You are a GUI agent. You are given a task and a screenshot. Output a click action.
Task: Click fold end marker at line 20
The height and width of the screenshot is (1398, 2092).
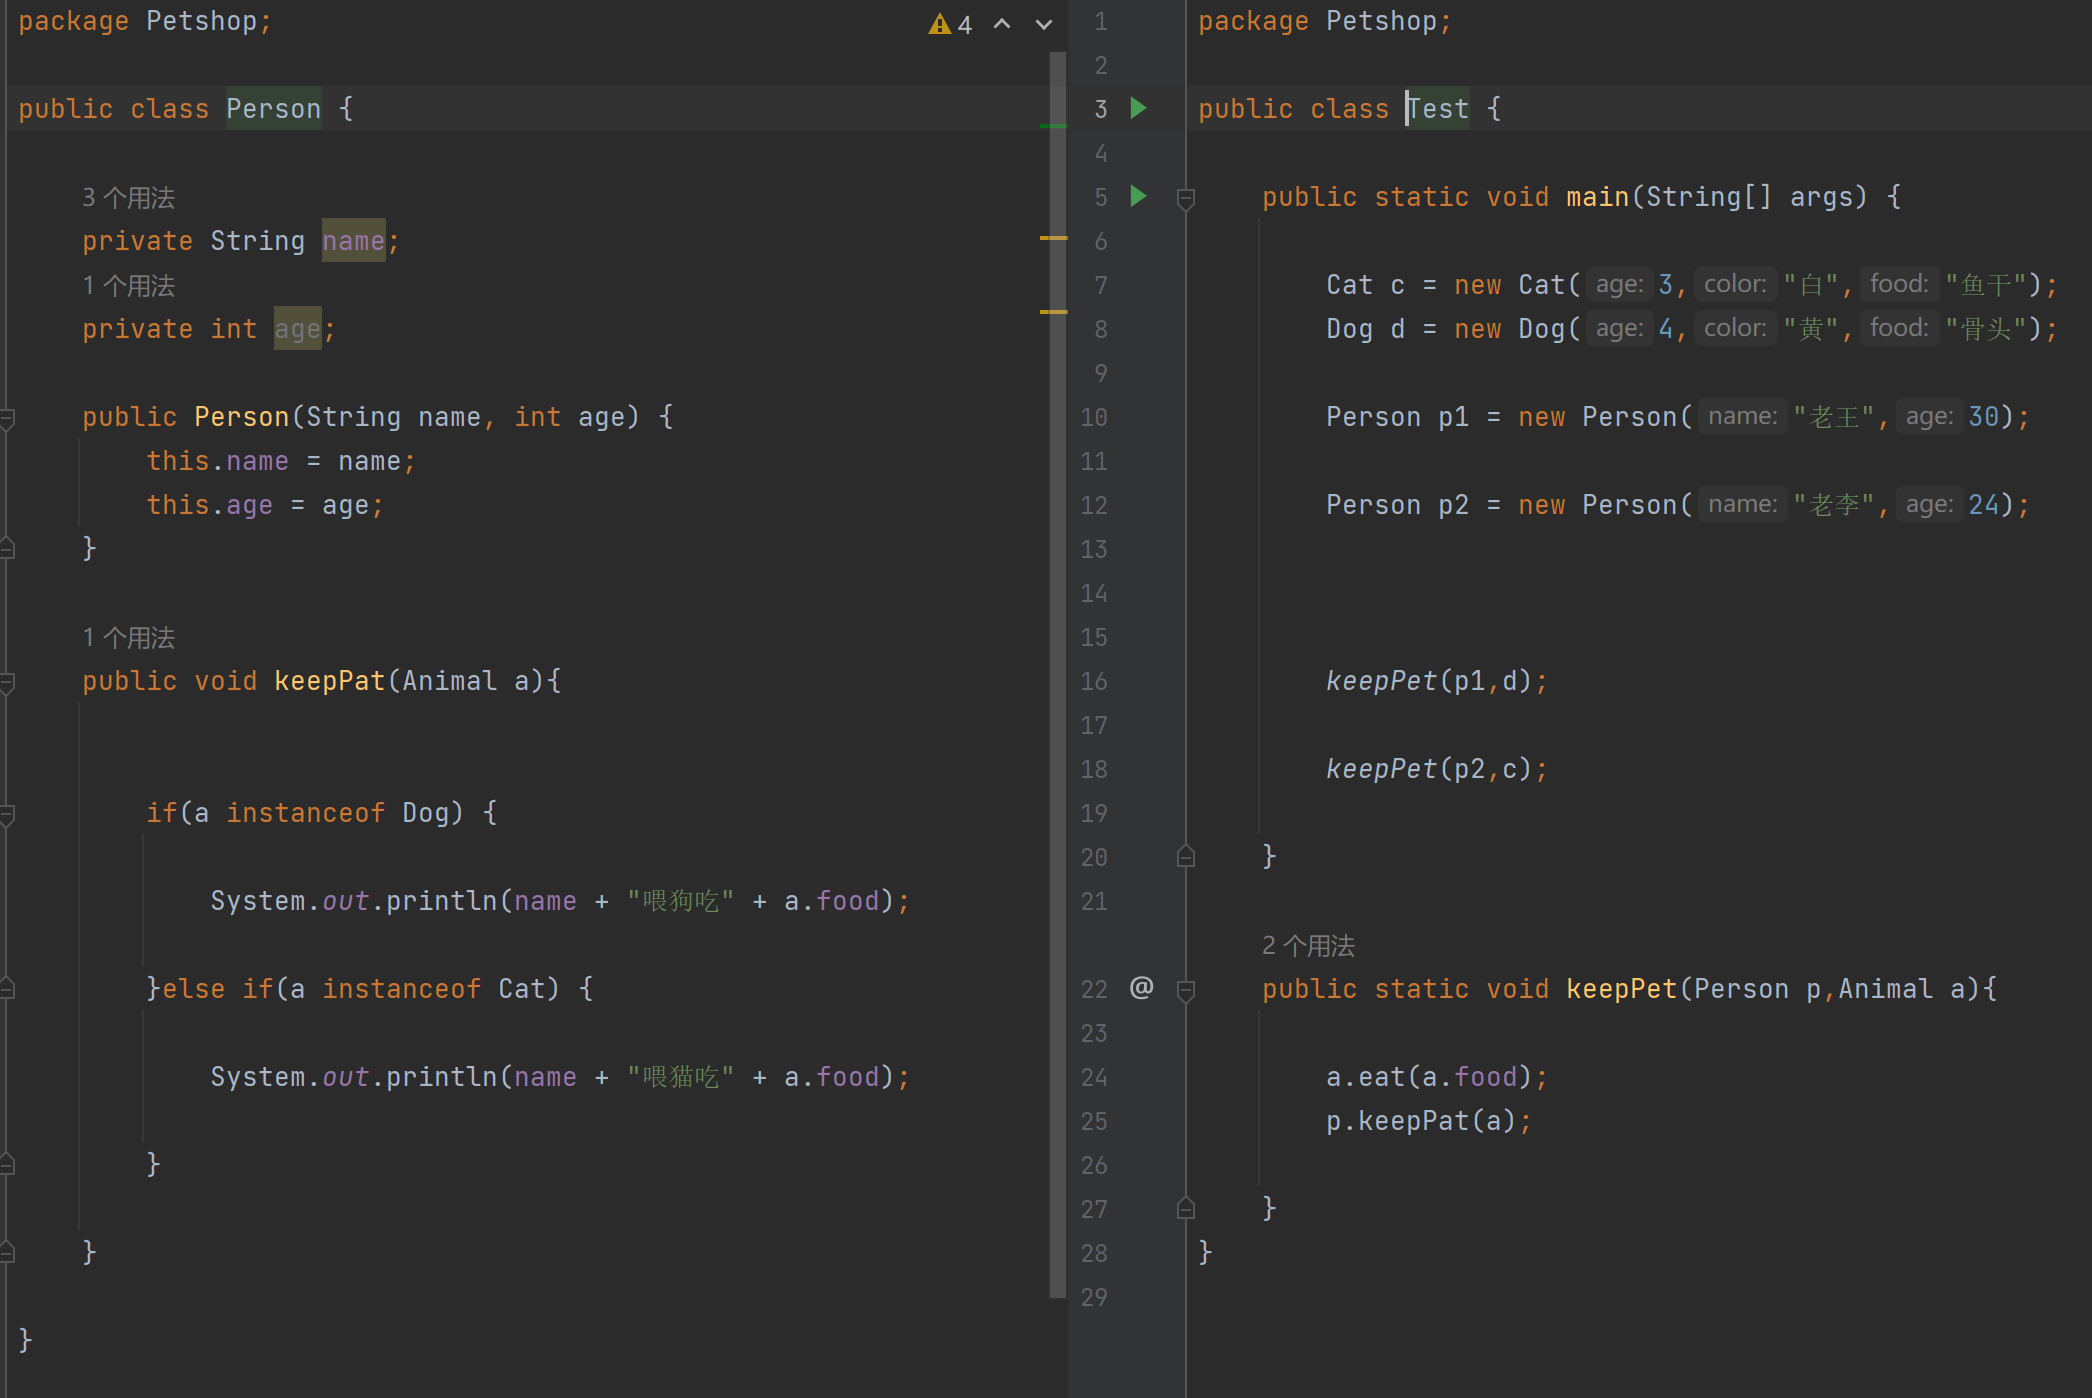pyautogui.click(x=1186, y=857)
